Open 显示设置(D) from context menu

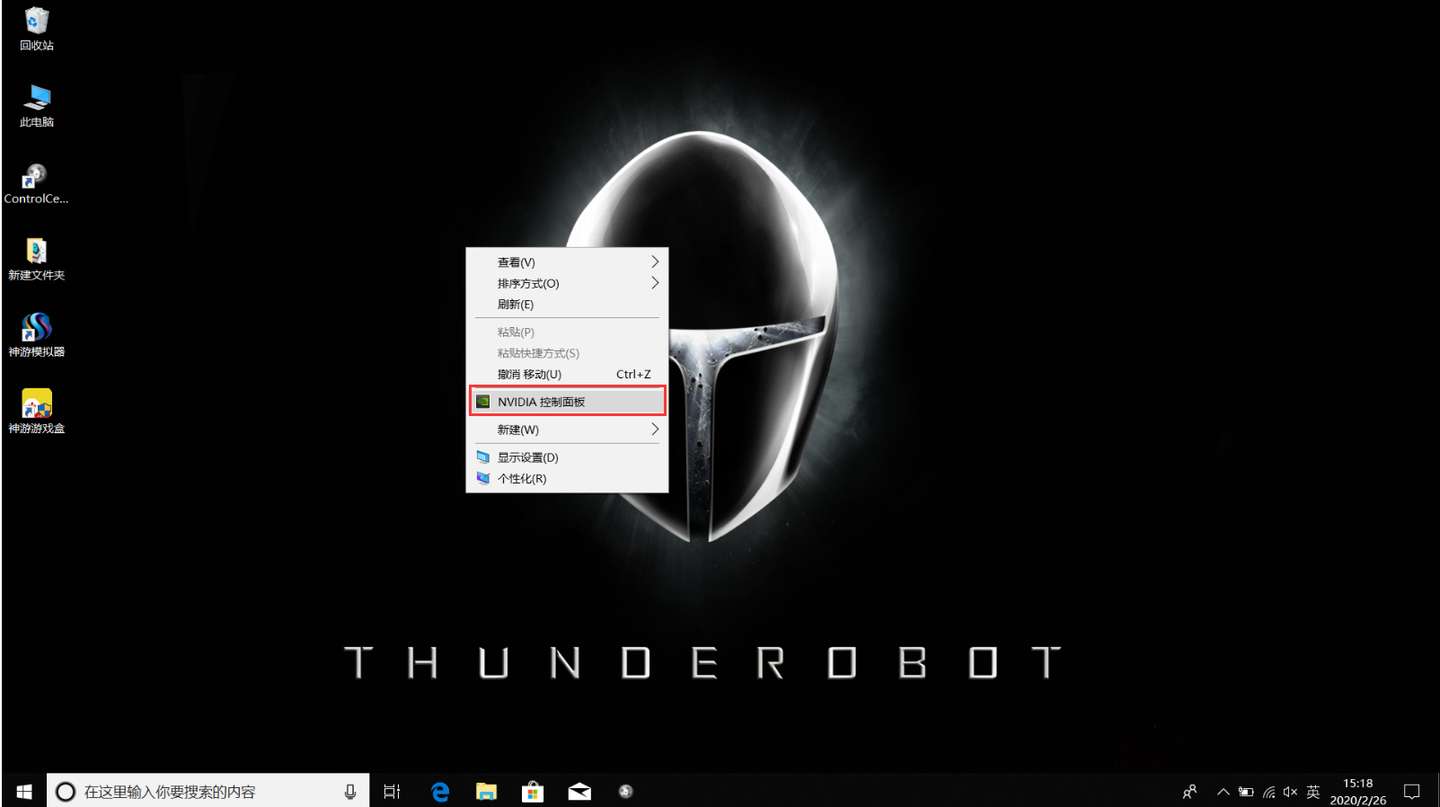pos(567,457)
